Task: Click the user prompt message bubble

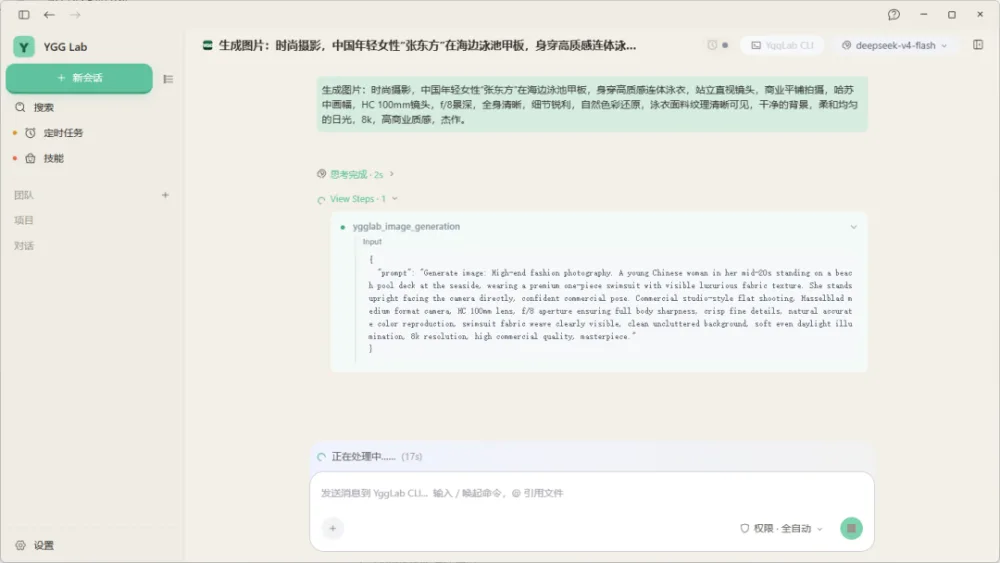Action: (x=592, y=105)
